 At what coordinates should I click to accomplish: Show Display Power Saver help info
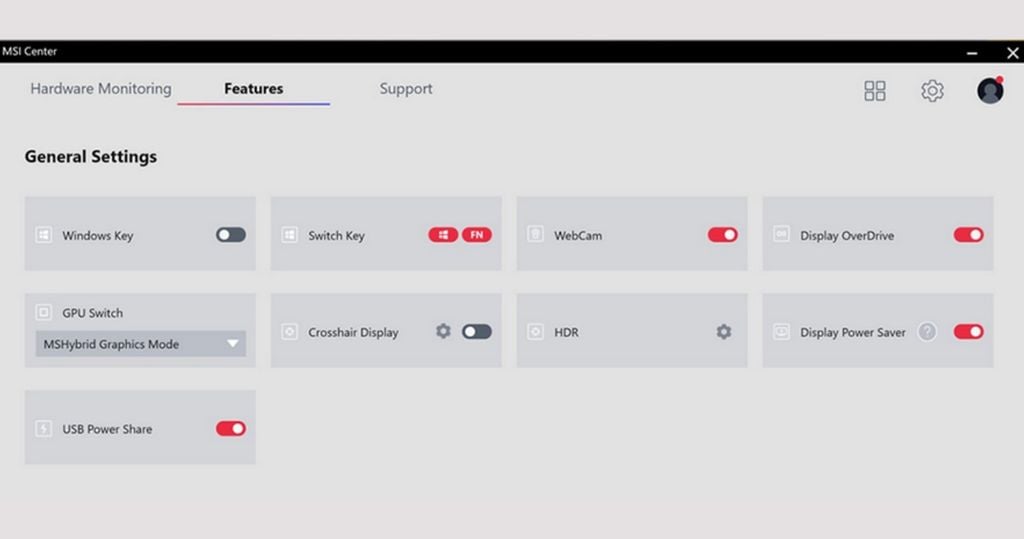pos(927,332)
